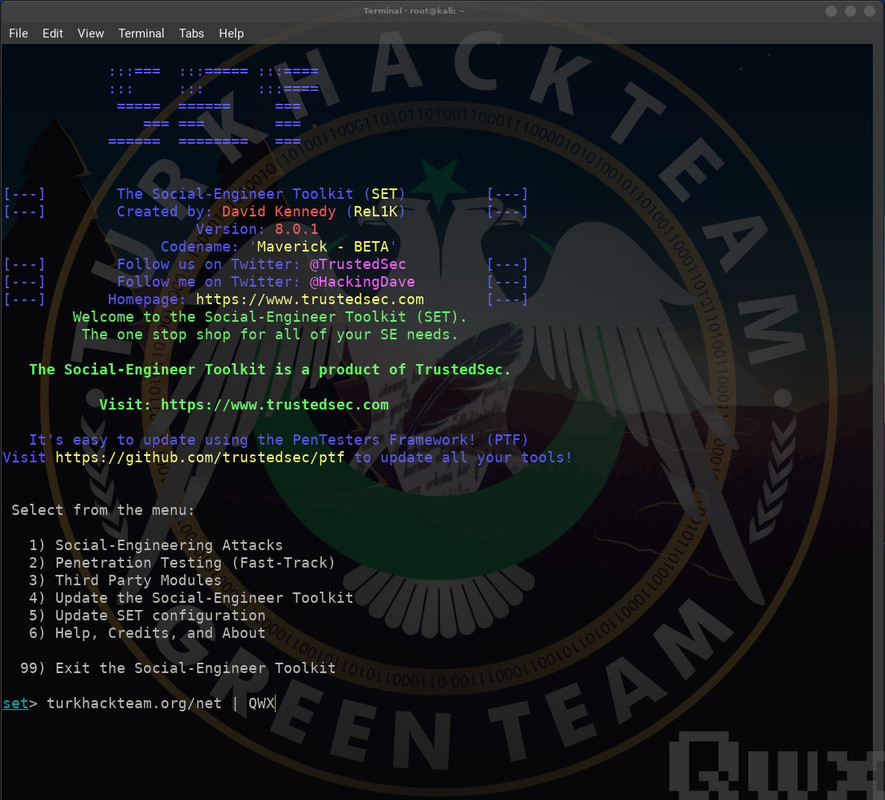Click the leftmost window control button in title bar
Image resolution: width=885 pixels, height=800 pixels.
pos(831,11)
